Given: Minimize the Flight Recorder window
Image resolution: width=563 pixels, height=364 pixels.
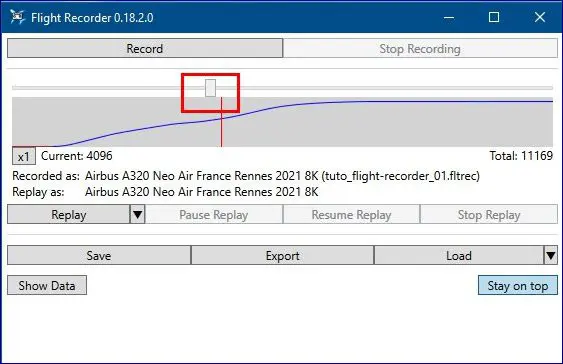Looking at the screenshot, I should pyautogui.click(x=449, y=17).
